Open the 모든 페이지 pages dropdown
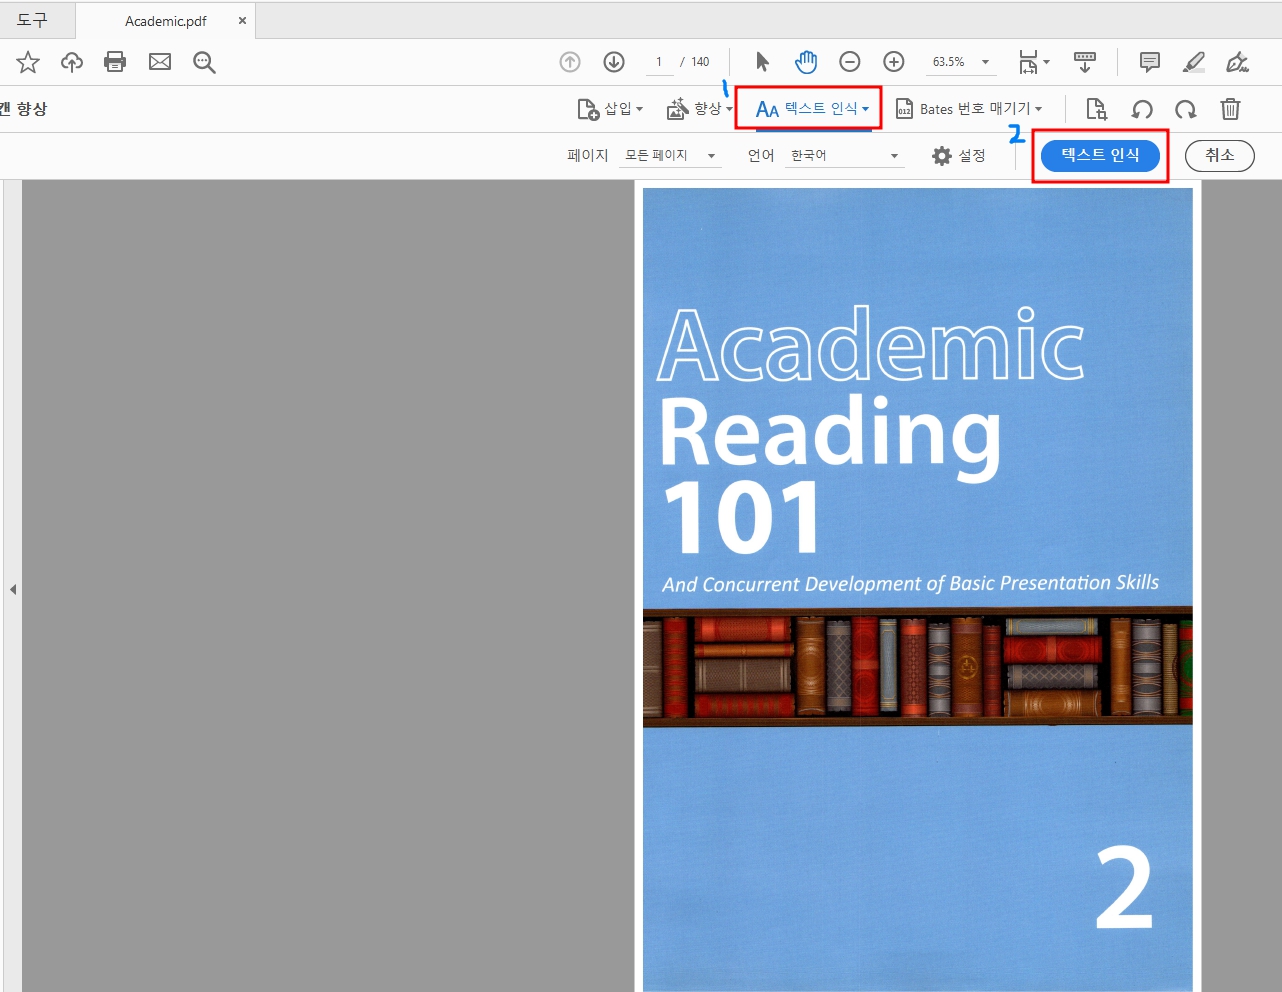Screen dimensions: 1282x992 click(x=670, y=156)
